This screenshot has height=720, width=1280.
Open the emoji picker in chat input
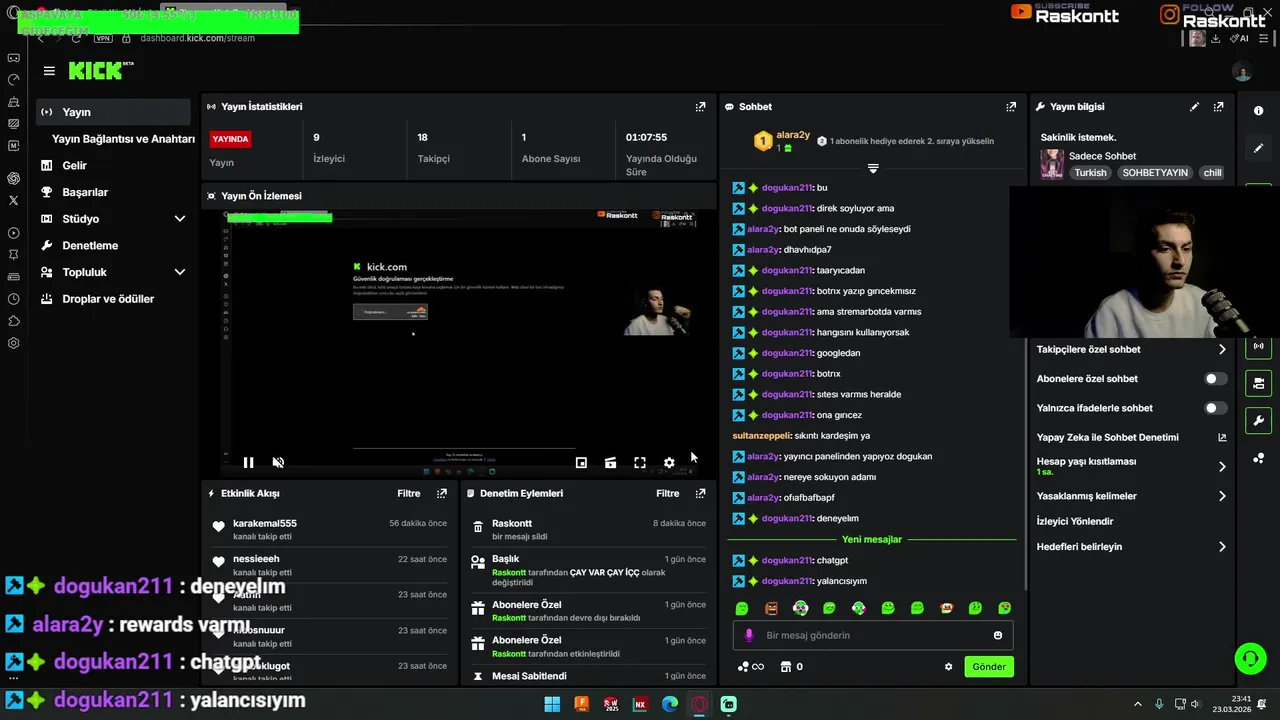click(998, 635)
